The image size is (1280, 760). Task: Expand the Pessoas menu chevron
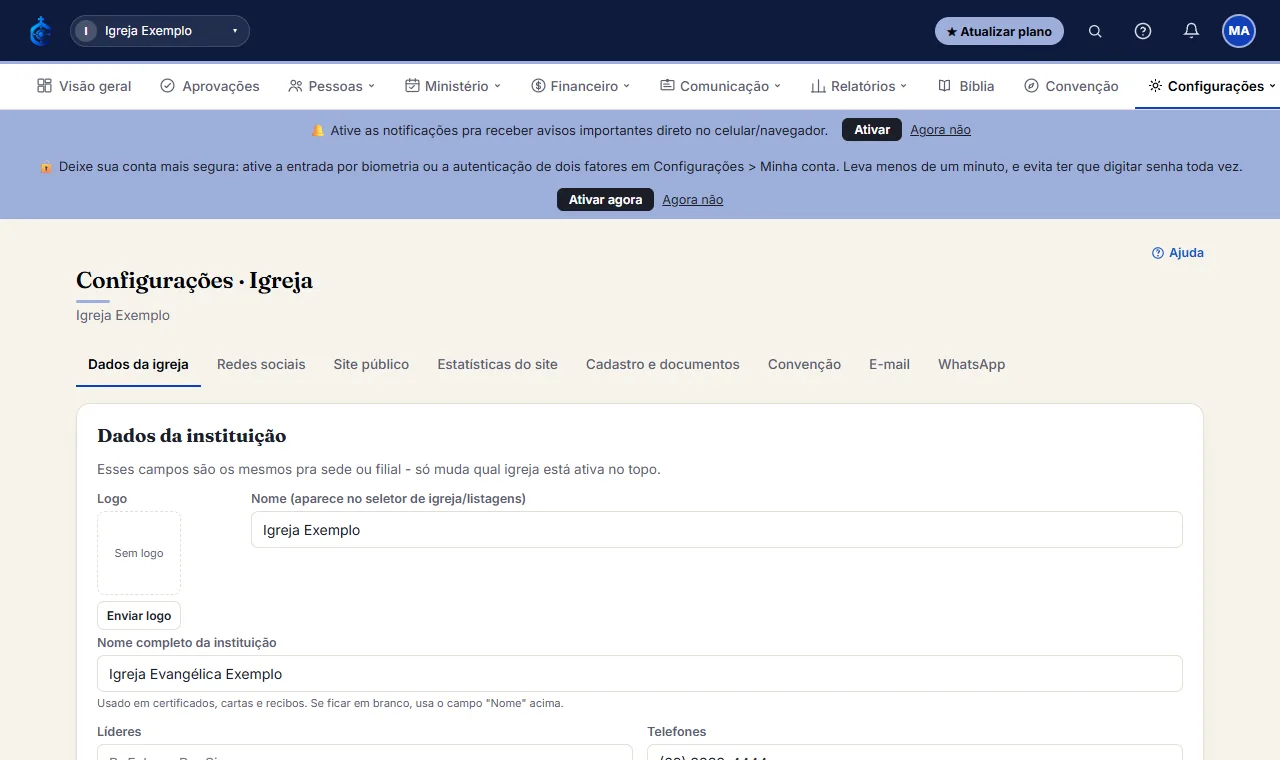click(x=371, y=86)
